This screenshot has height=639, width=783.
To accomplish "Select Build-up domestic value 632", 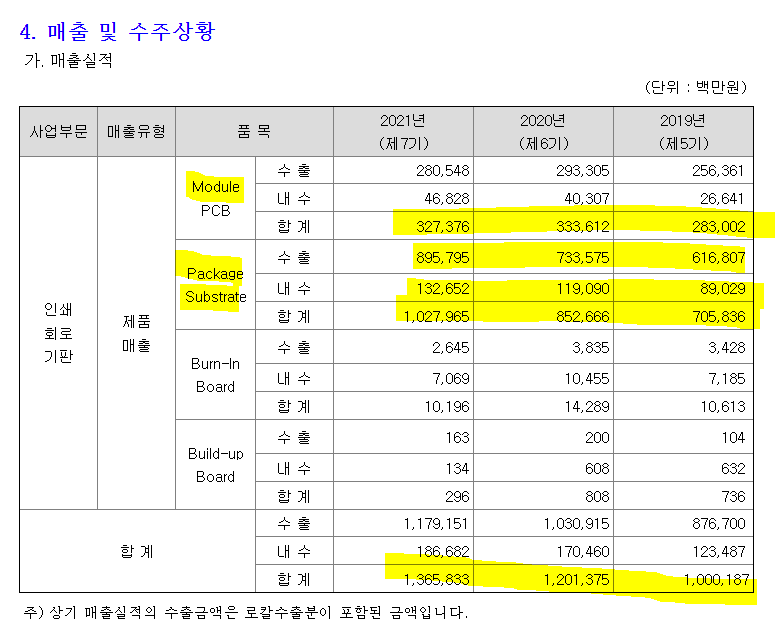I will tap(733, 468).
